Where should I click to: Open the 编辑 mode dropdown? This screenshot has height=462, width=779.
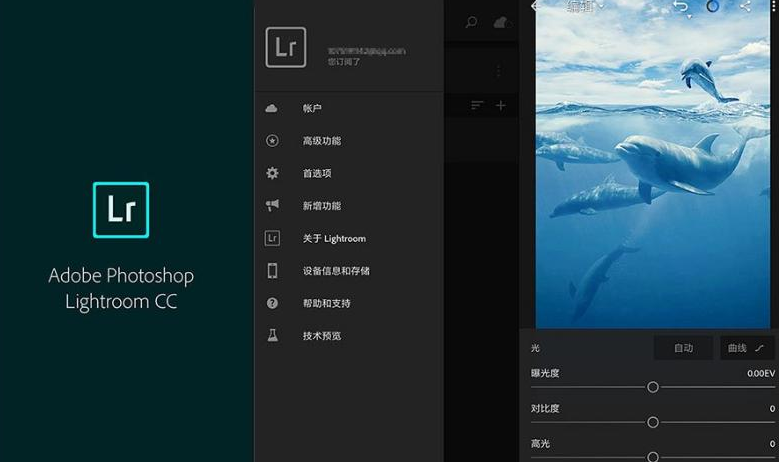(x=584, y=6)
